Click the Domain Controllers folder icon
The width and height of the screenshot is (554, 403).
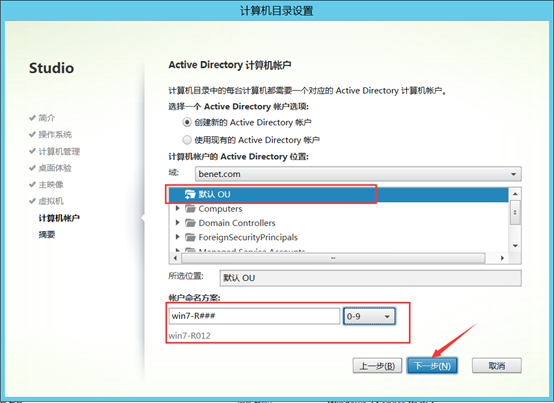pos(190,223)
